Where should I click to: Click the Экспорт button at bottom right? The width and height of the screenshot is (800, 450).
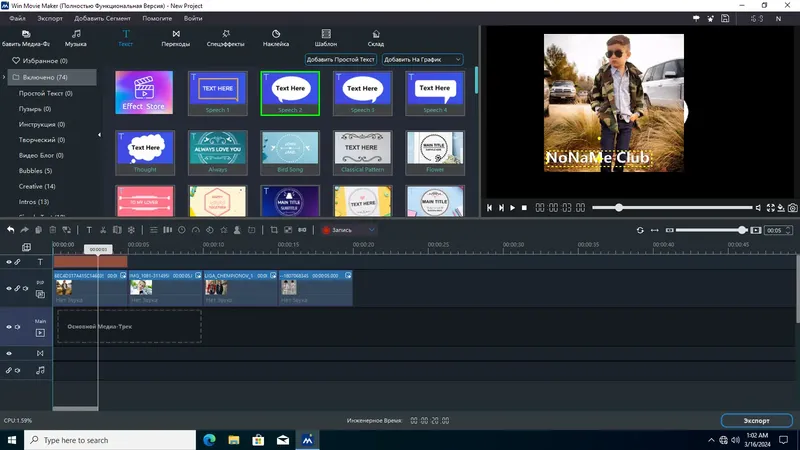click(x=757, y=420)
